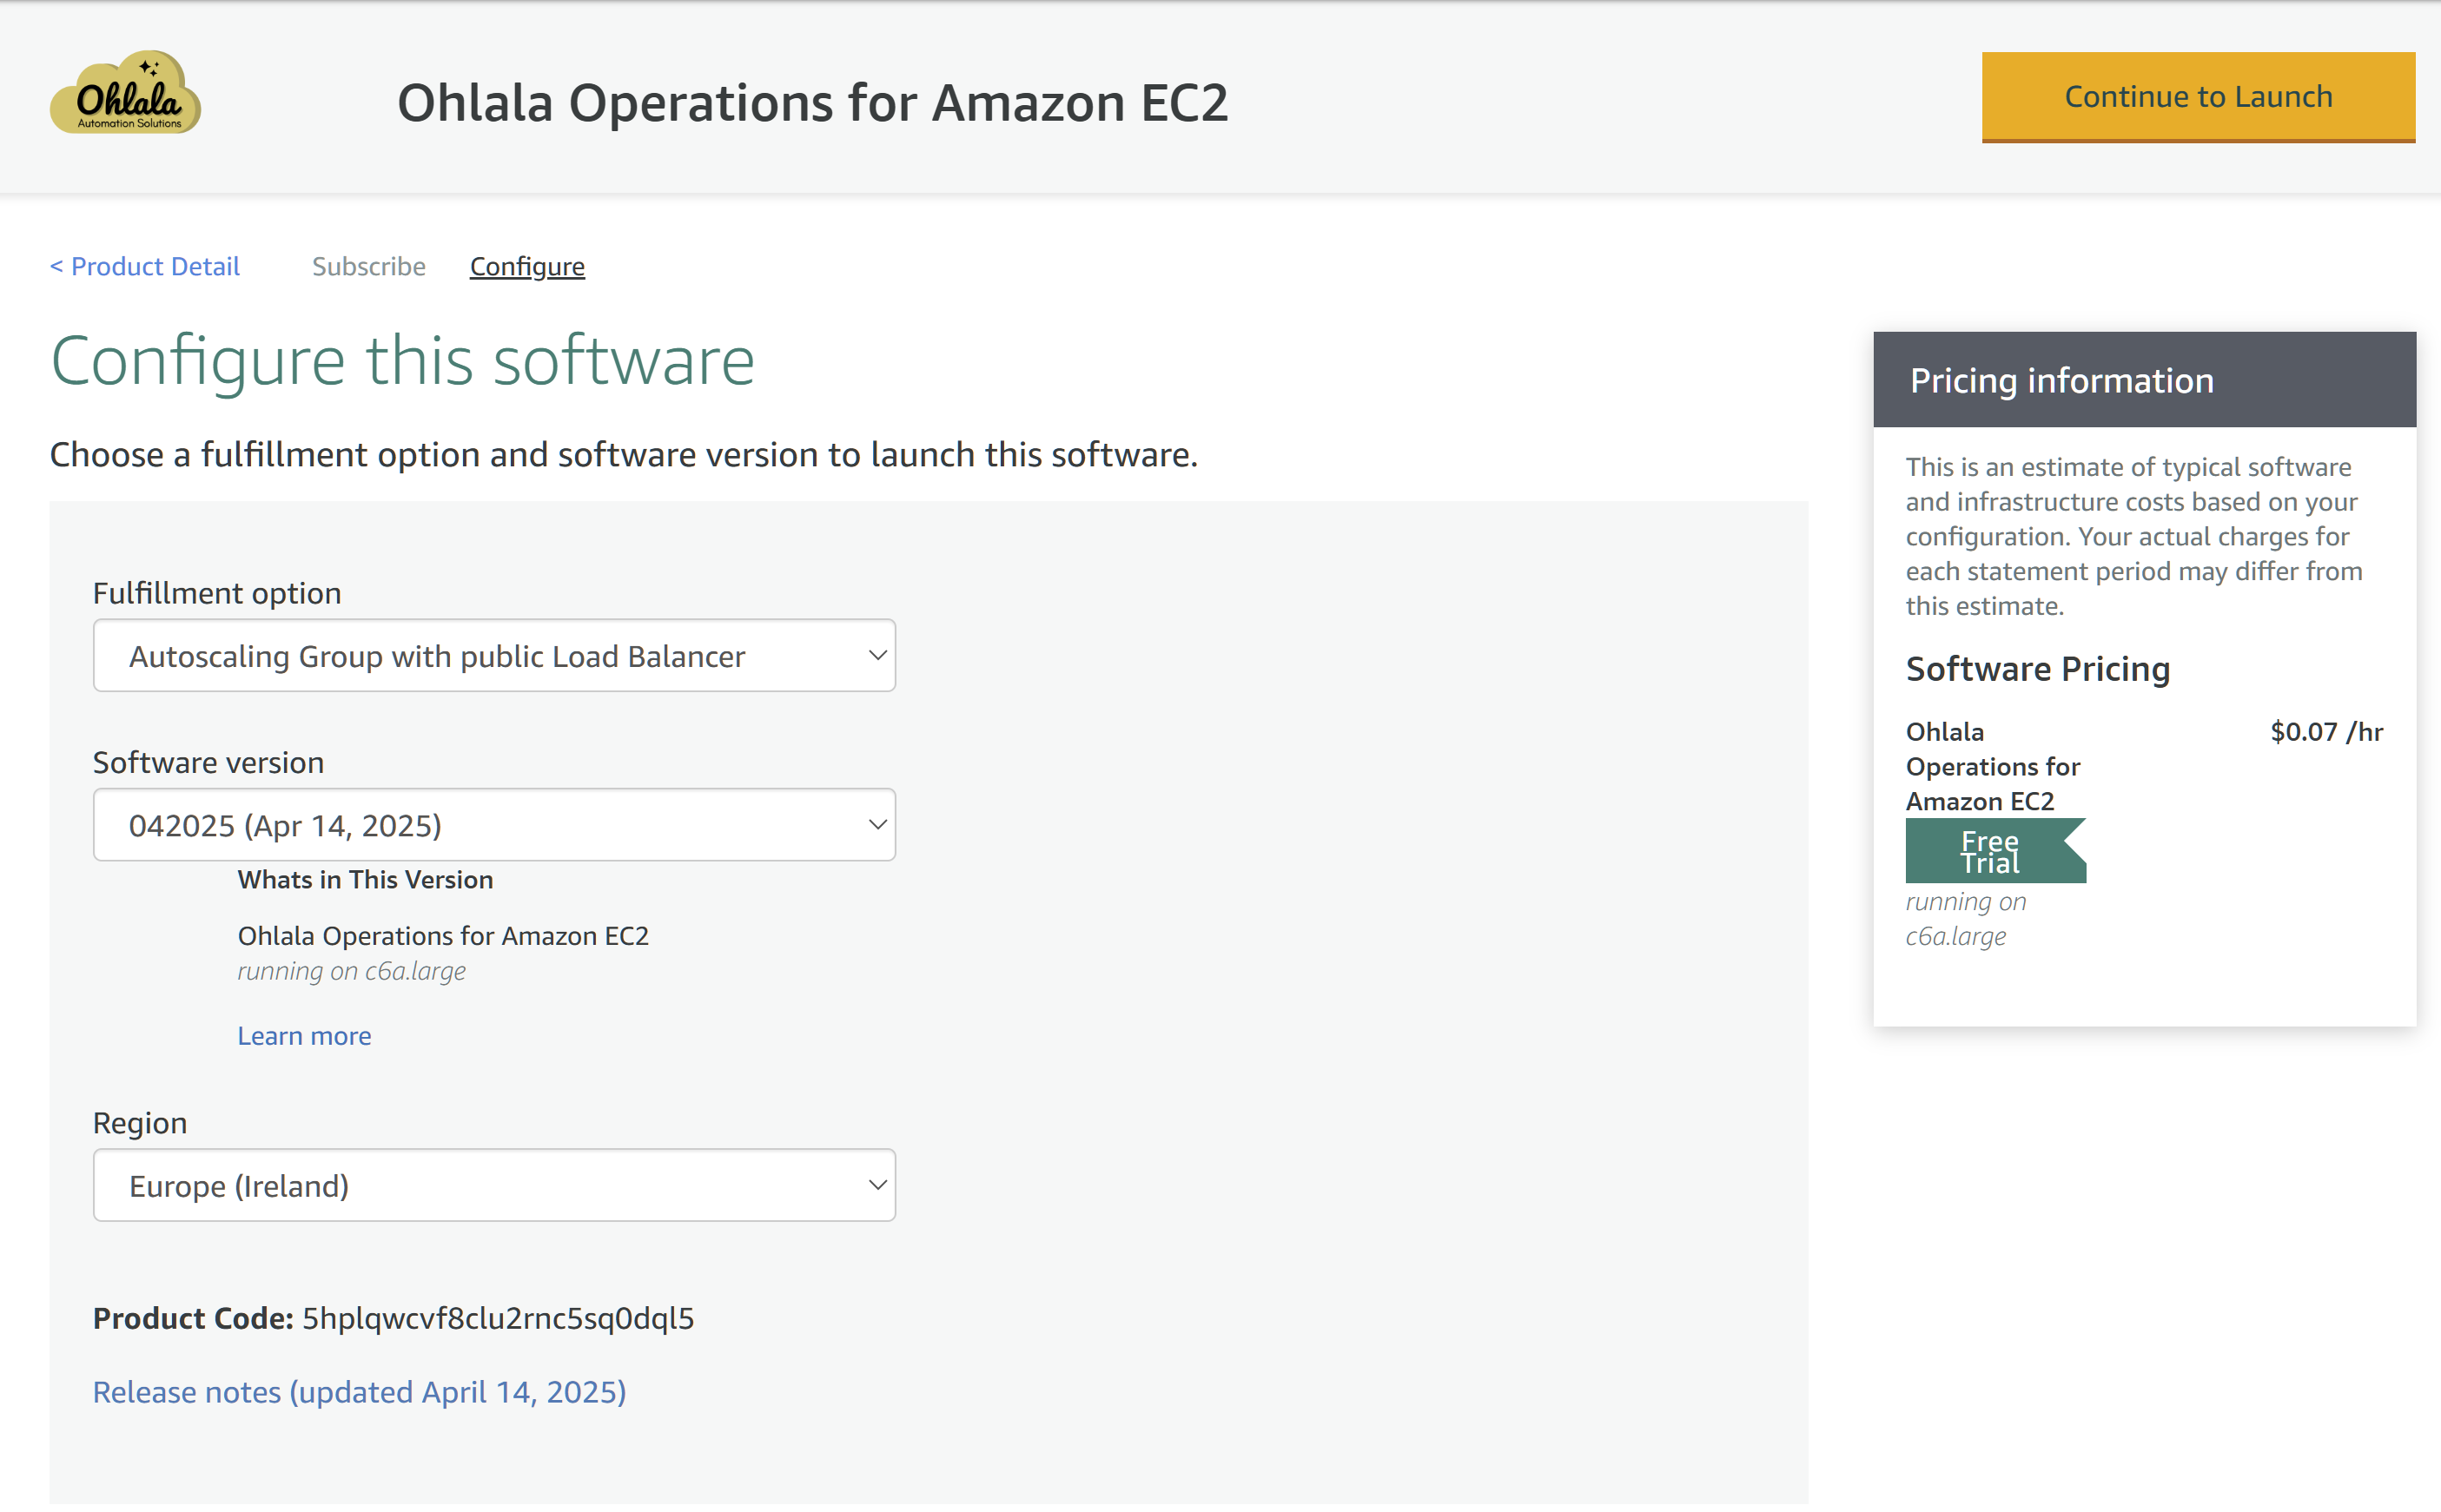Click the $0.07 /hr price
The height and width of the screenshot is (1512, 2441).
[2326, 732]
